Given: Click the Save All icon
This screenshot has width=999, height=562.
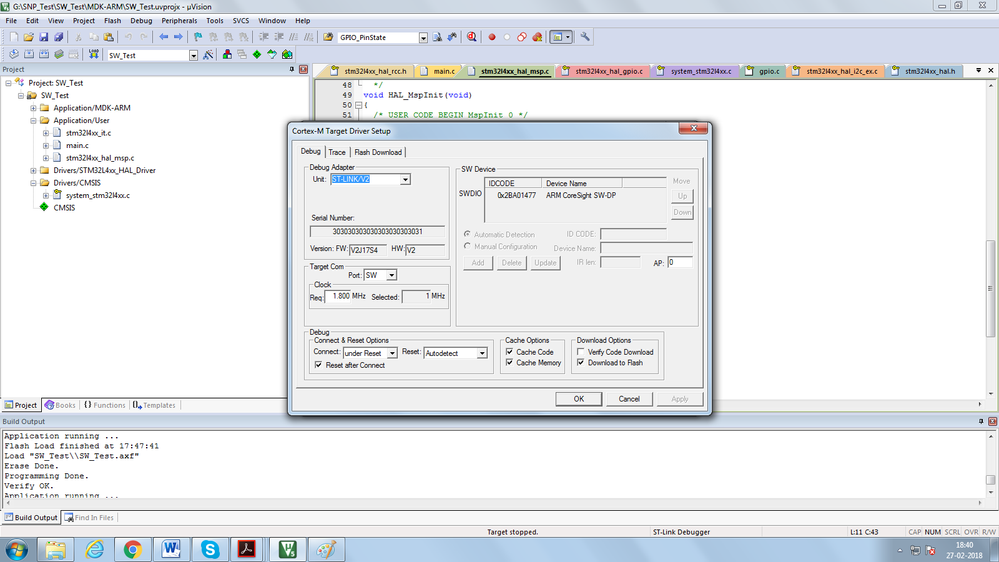Looking at the screenshot, I should (x=59, y=38).
